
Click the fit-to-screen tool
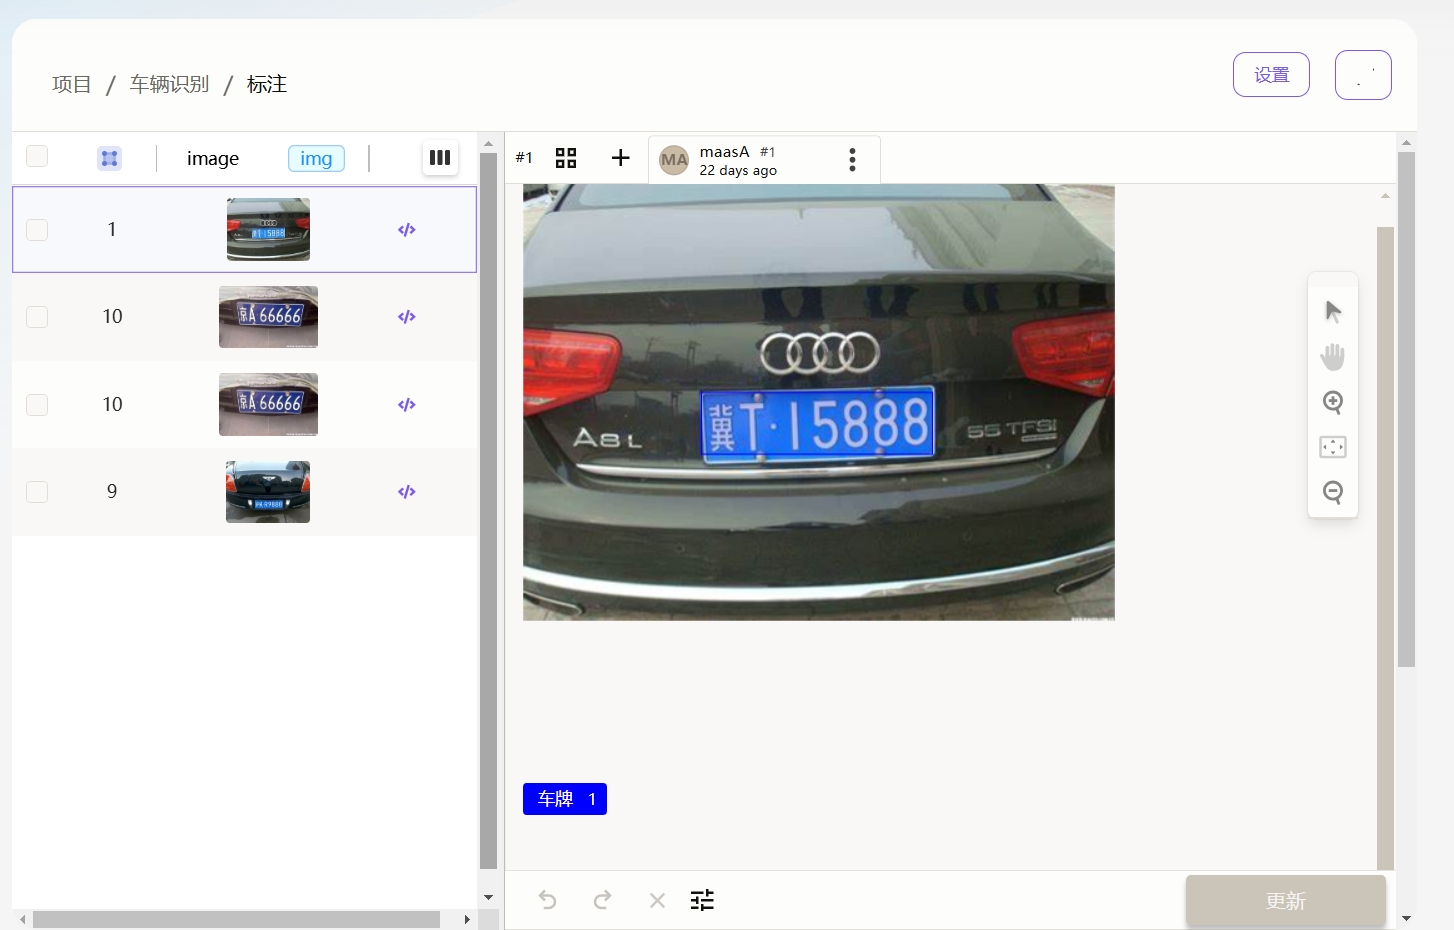tap(1333, 447)
